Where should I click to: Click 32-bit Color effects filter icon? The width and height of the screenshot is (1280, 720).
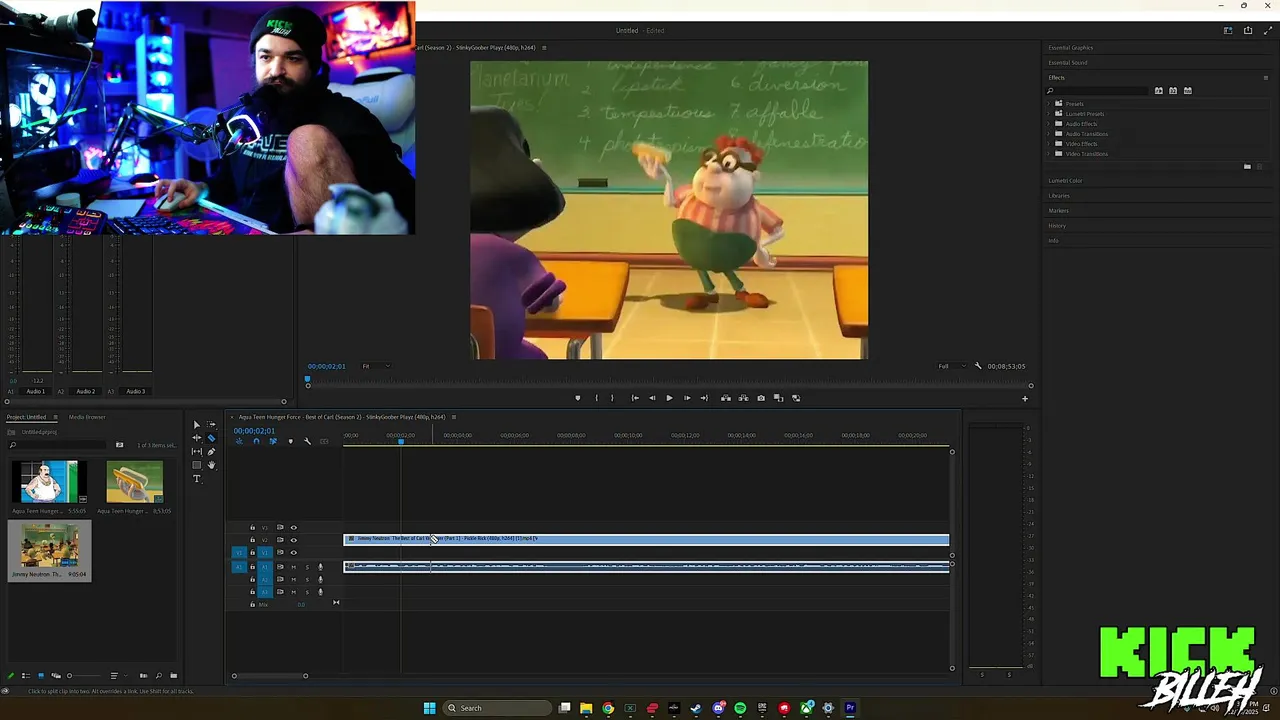1173,91
